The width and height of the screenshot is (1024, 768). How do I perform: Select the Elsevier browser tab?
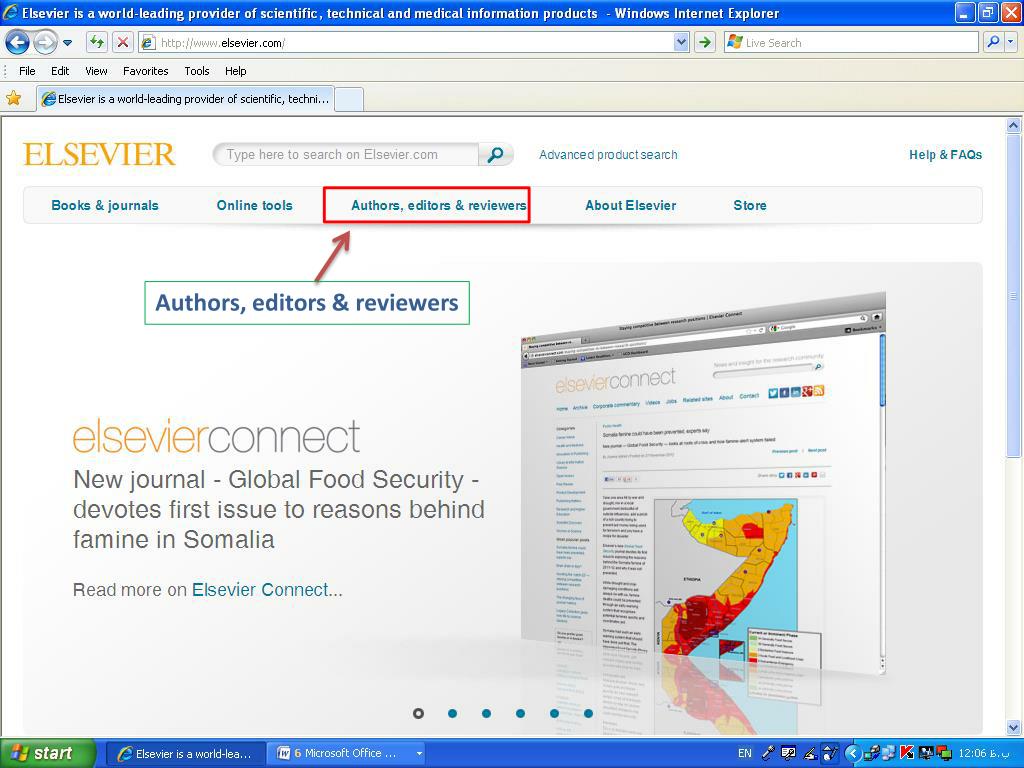[x=185, y=99]
